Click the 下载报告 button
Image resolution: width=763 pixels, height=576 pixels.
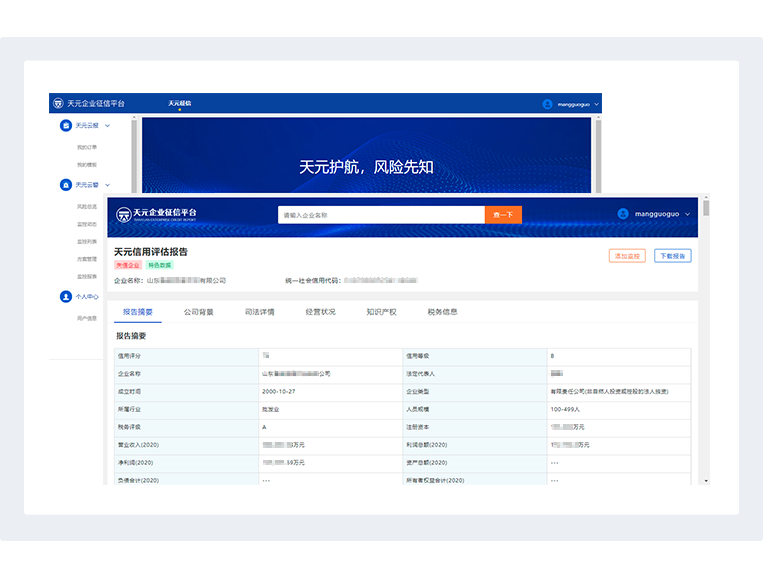(673, 256)
